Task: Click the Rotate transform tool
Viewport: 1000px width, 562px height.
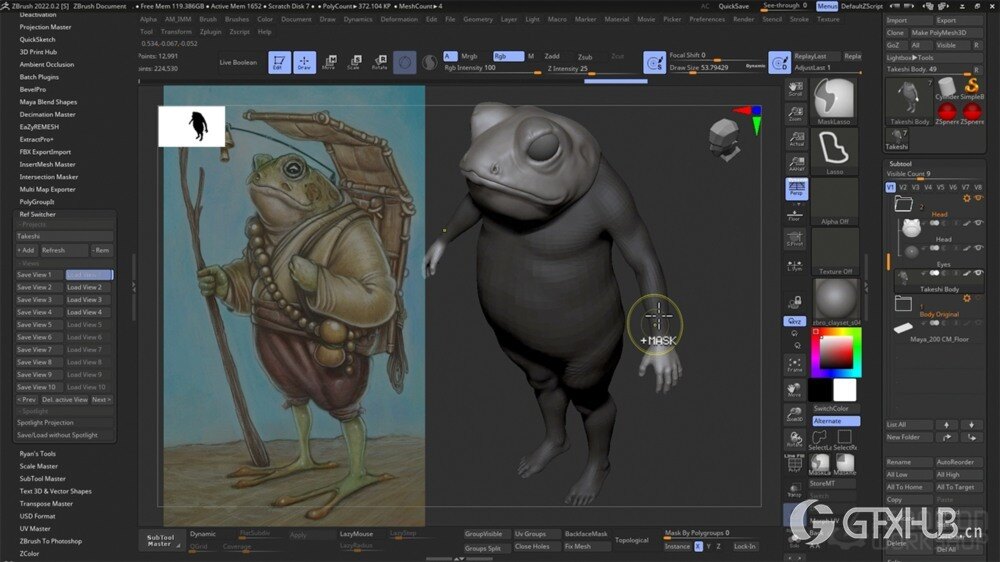Action: tap(379, 63)
